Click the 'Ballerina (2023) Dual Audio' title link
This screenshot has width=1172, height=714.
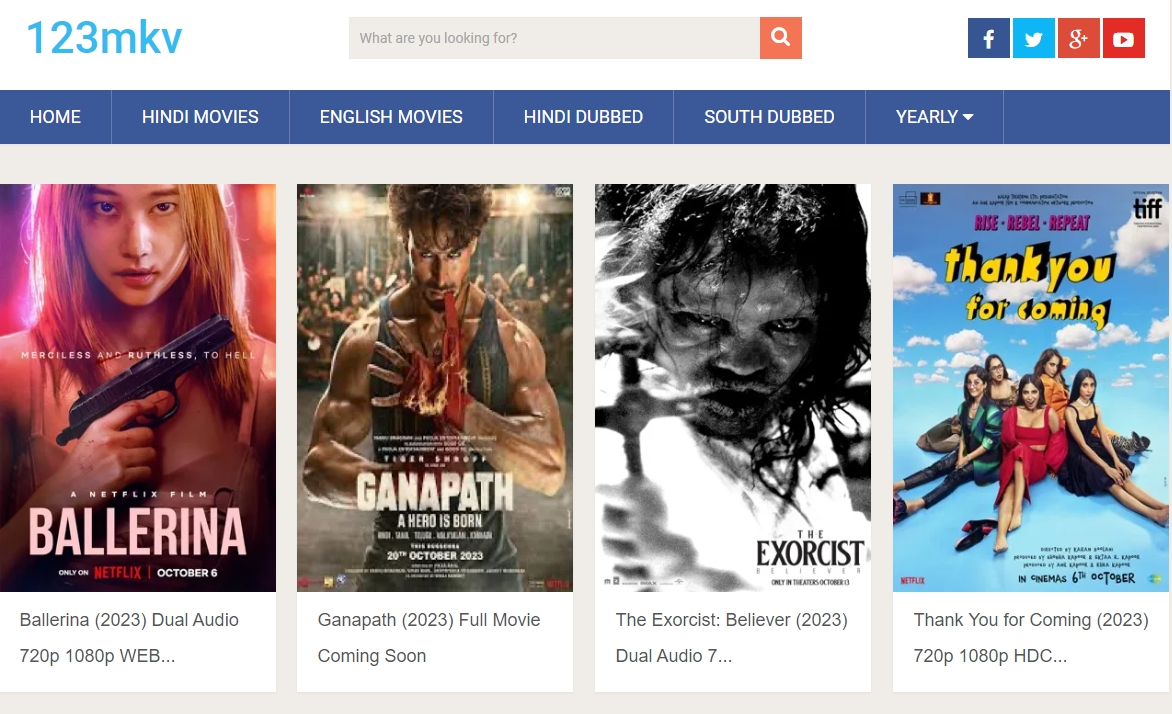point(129,638)
